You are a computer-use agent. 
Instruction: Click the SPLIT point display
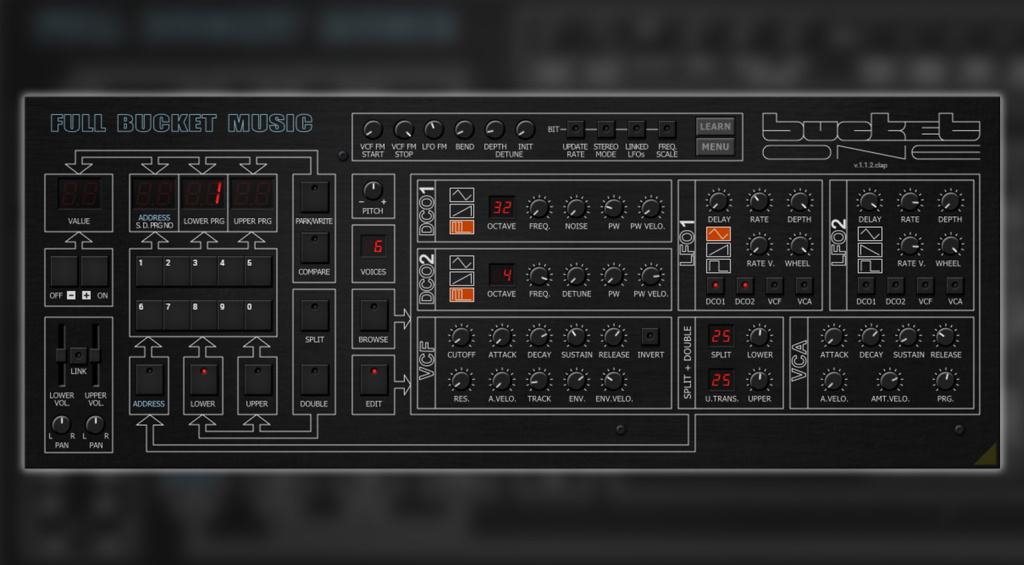pos(721,336)
